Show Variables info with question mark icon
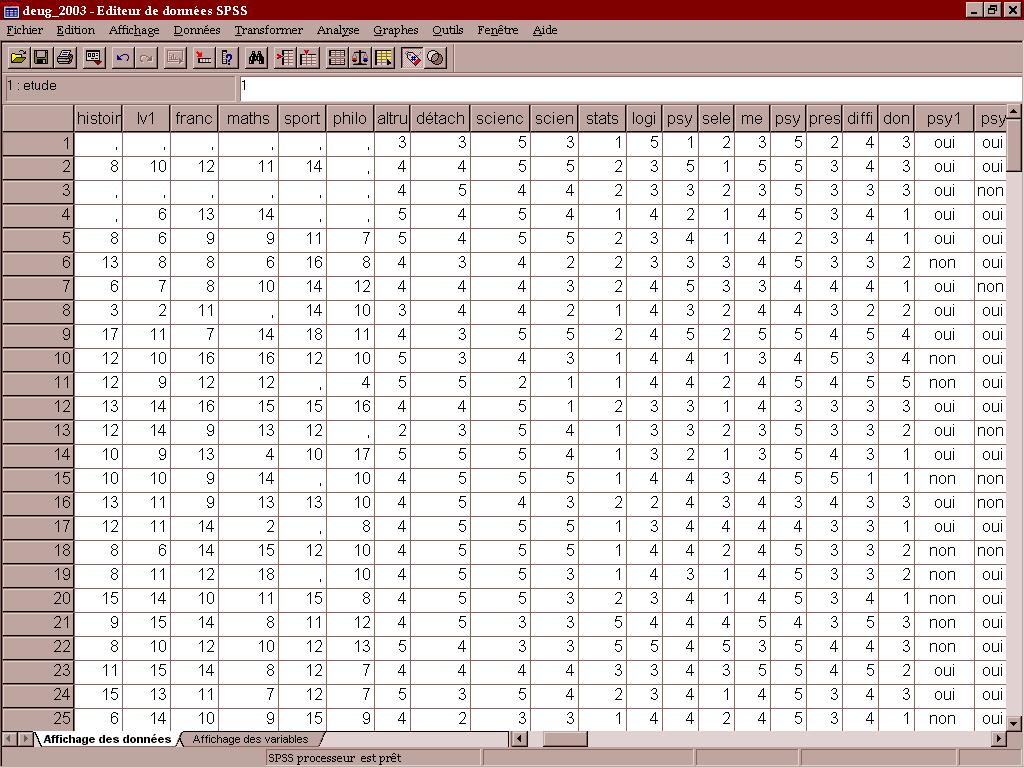1024x768 pixels. 227,57
